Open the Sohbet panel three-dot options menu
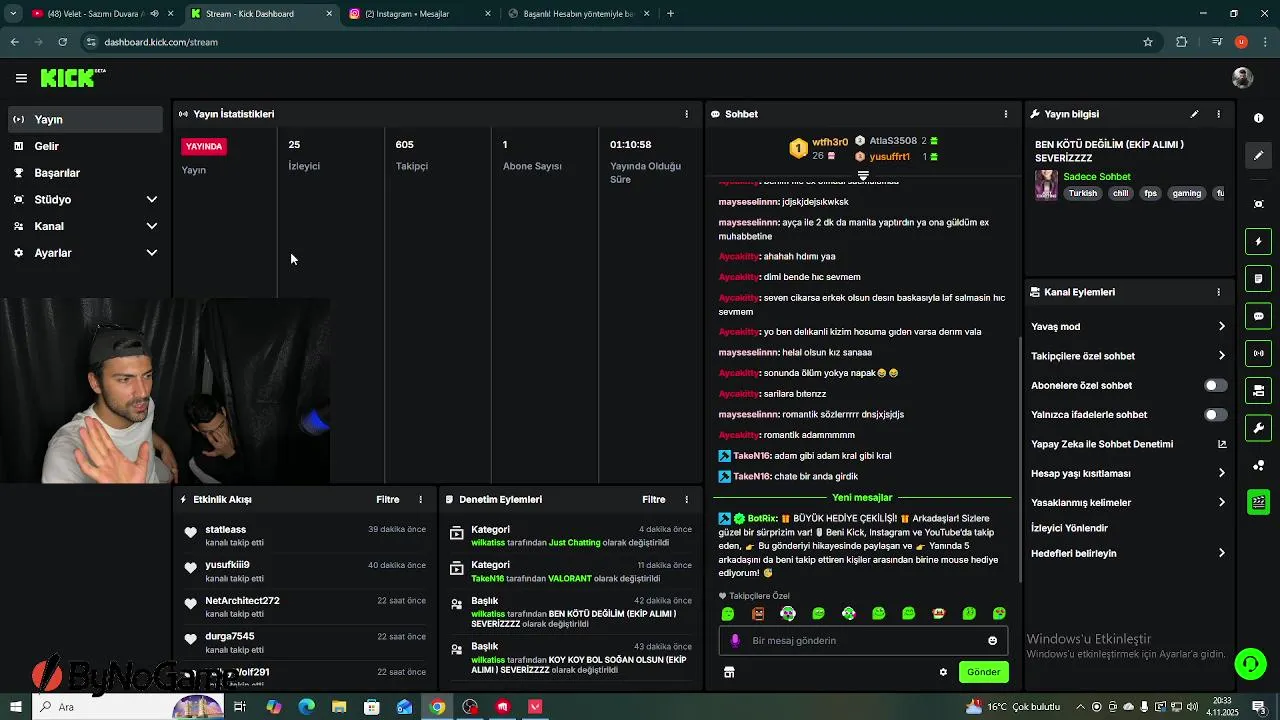Screen dimensions: 1280x720 point(1006,114)
